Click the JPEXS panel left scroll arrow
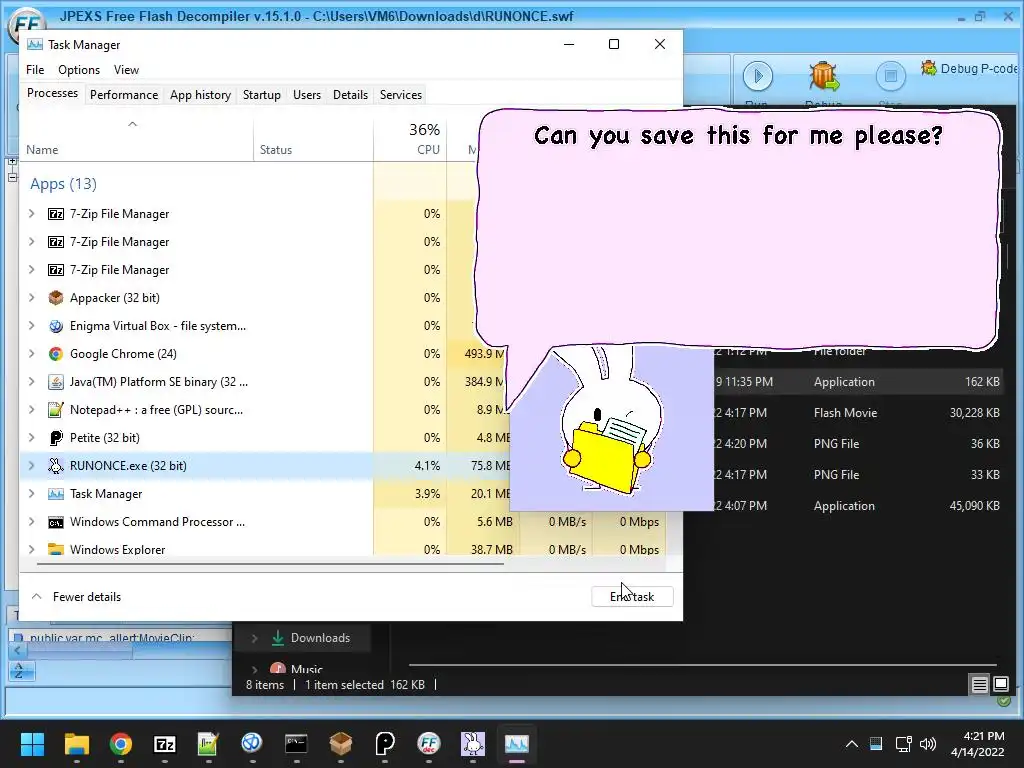Screen dimensions: 1024x768 coord(18,650)
